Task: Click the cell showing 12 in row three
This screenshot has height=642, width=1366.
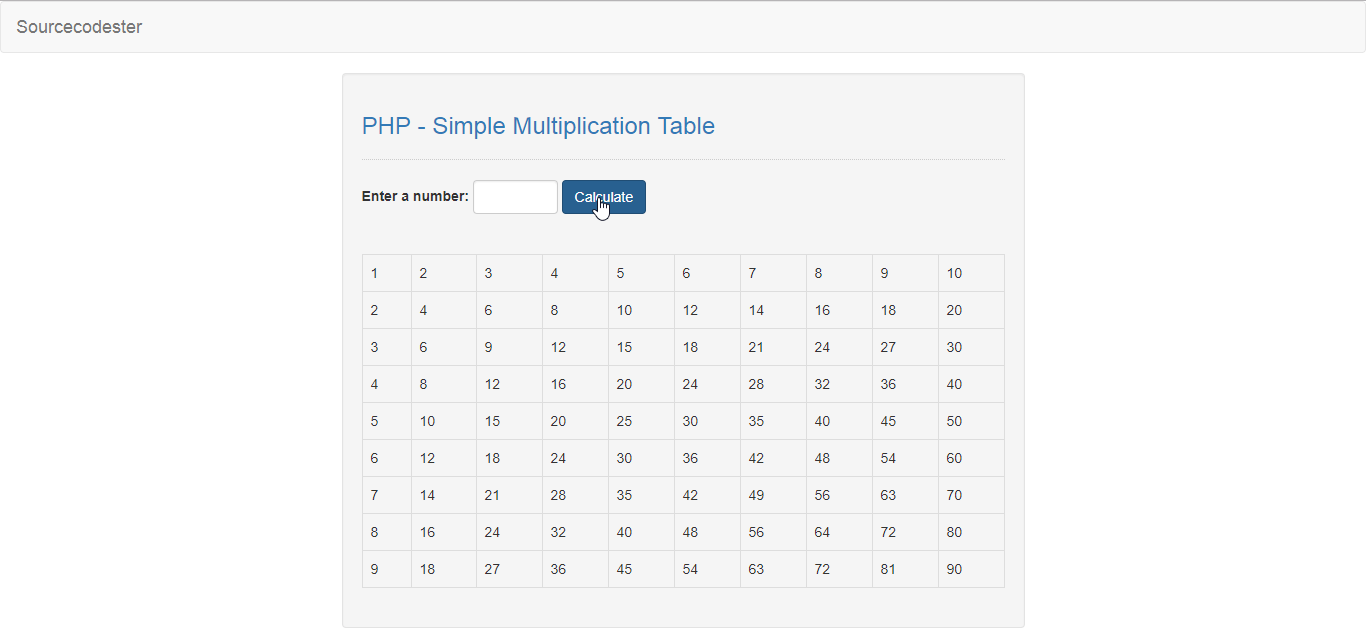Action: tap(558, 347)
